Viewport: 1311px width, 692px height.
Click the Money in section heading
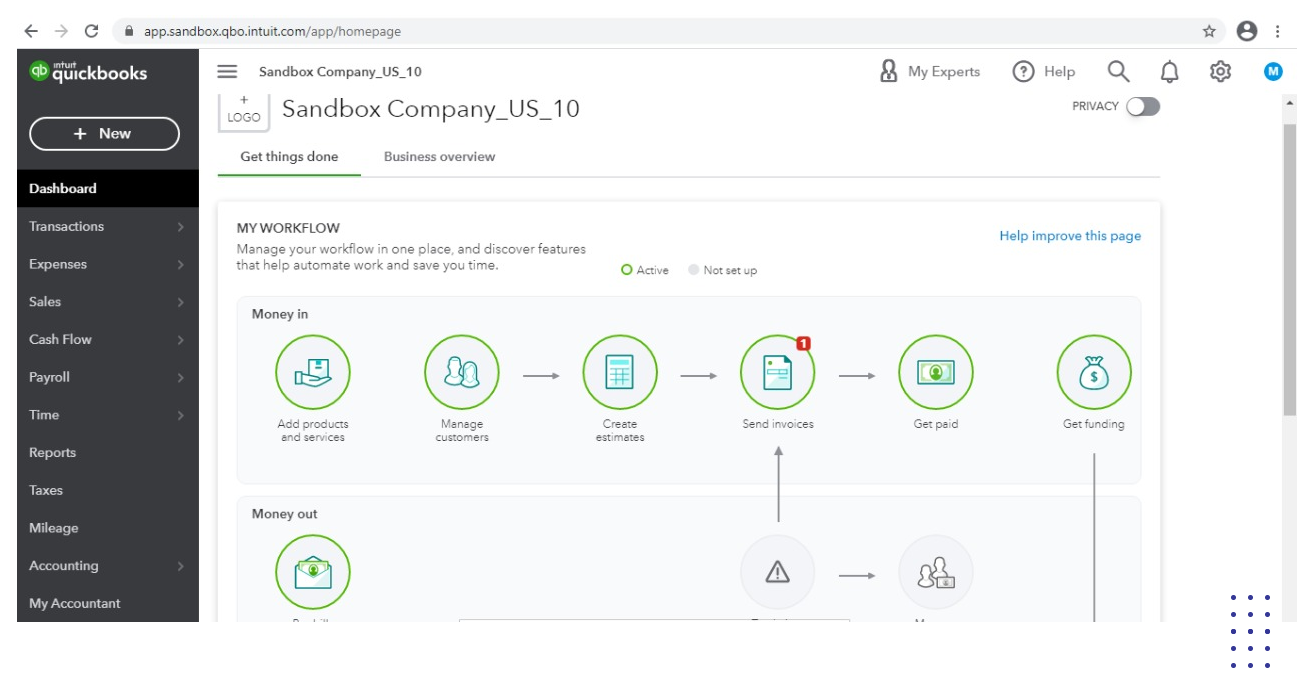click(280, 314)
